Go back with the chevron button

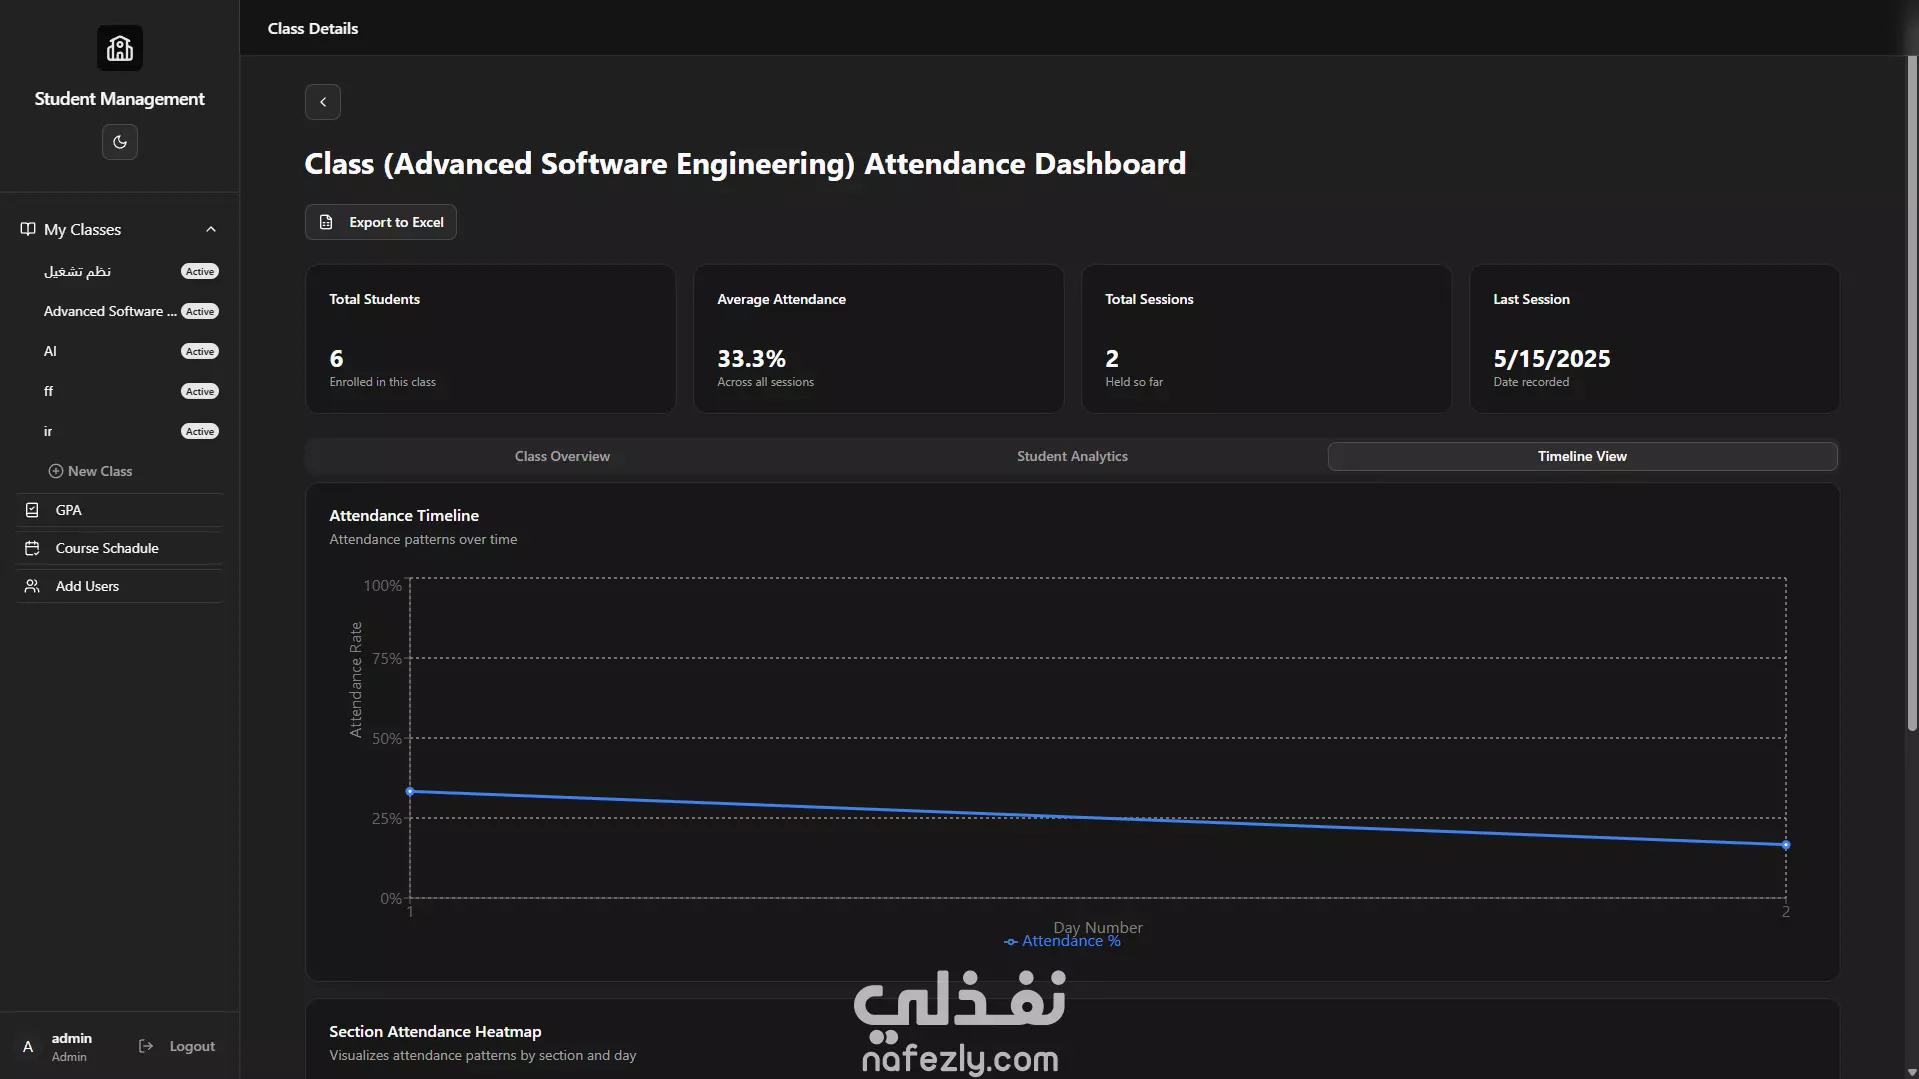(x=323, y=102)
